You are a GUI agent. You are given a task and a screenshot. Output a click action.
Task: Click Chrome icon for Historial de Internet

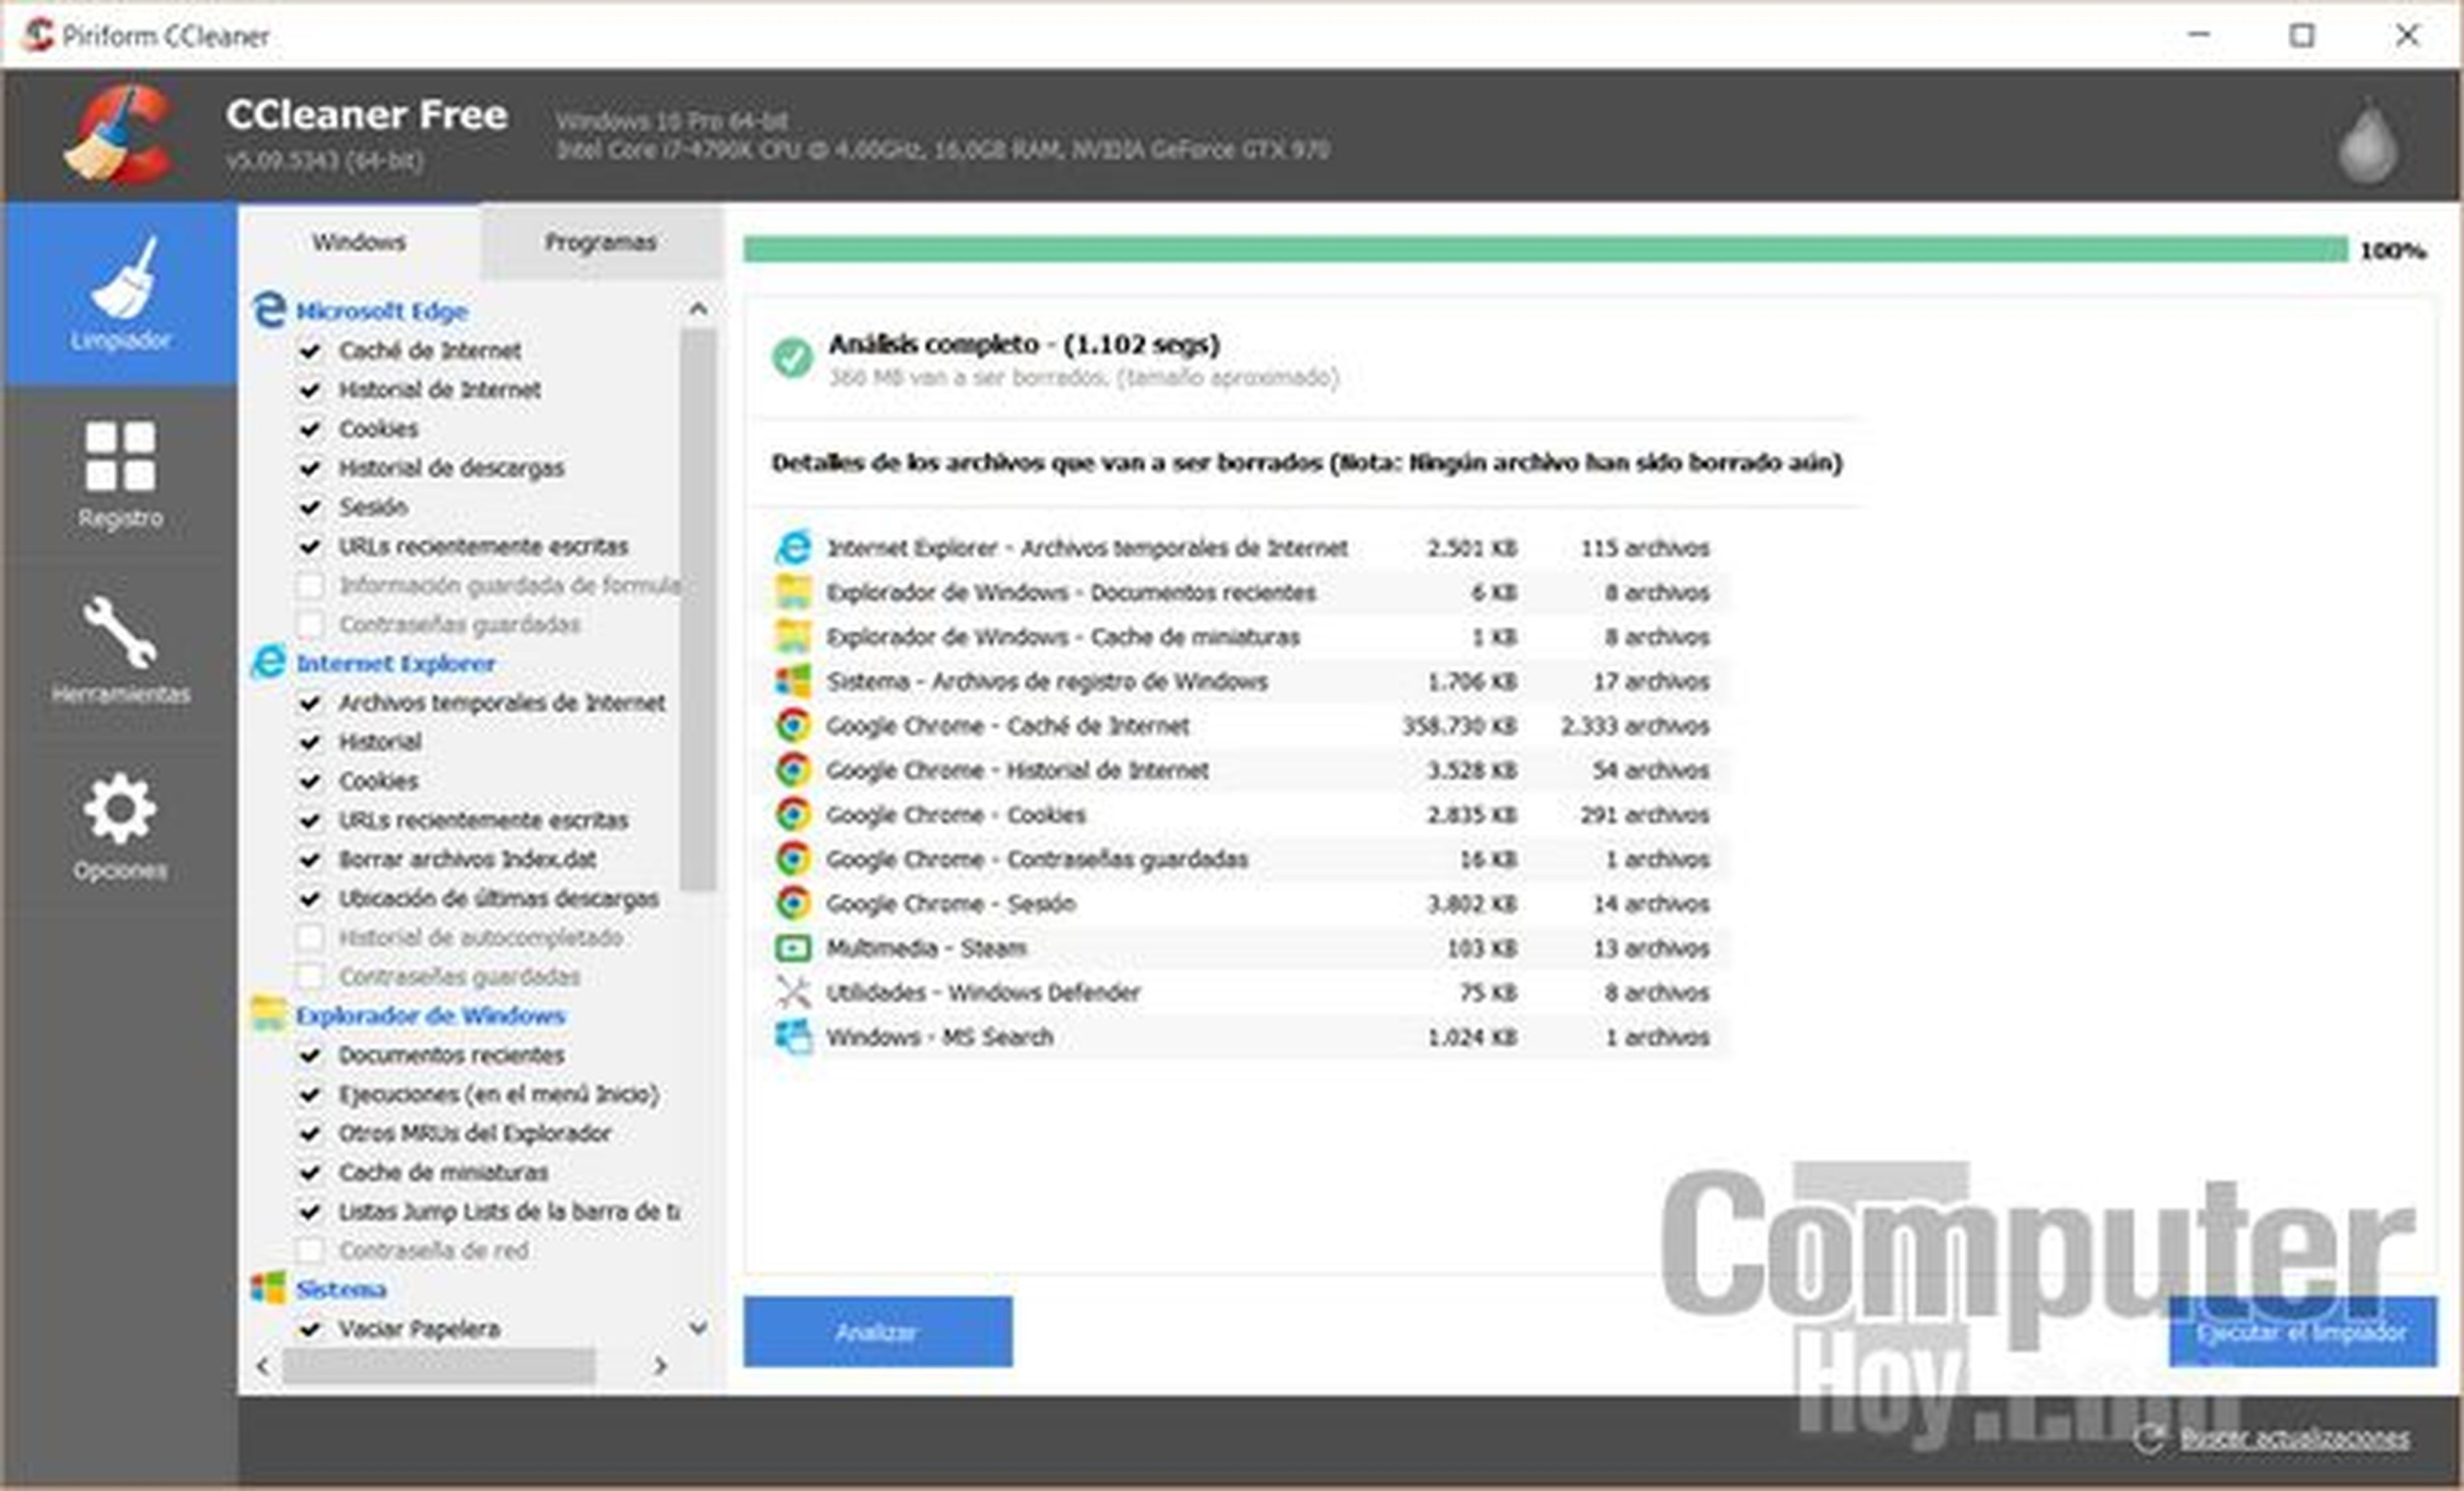coord(793,770)
